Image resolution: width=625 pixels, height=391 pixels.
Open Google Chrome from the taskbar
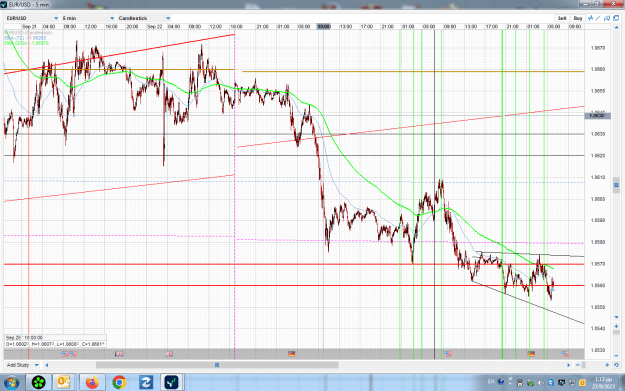click(x=119, y=382)
